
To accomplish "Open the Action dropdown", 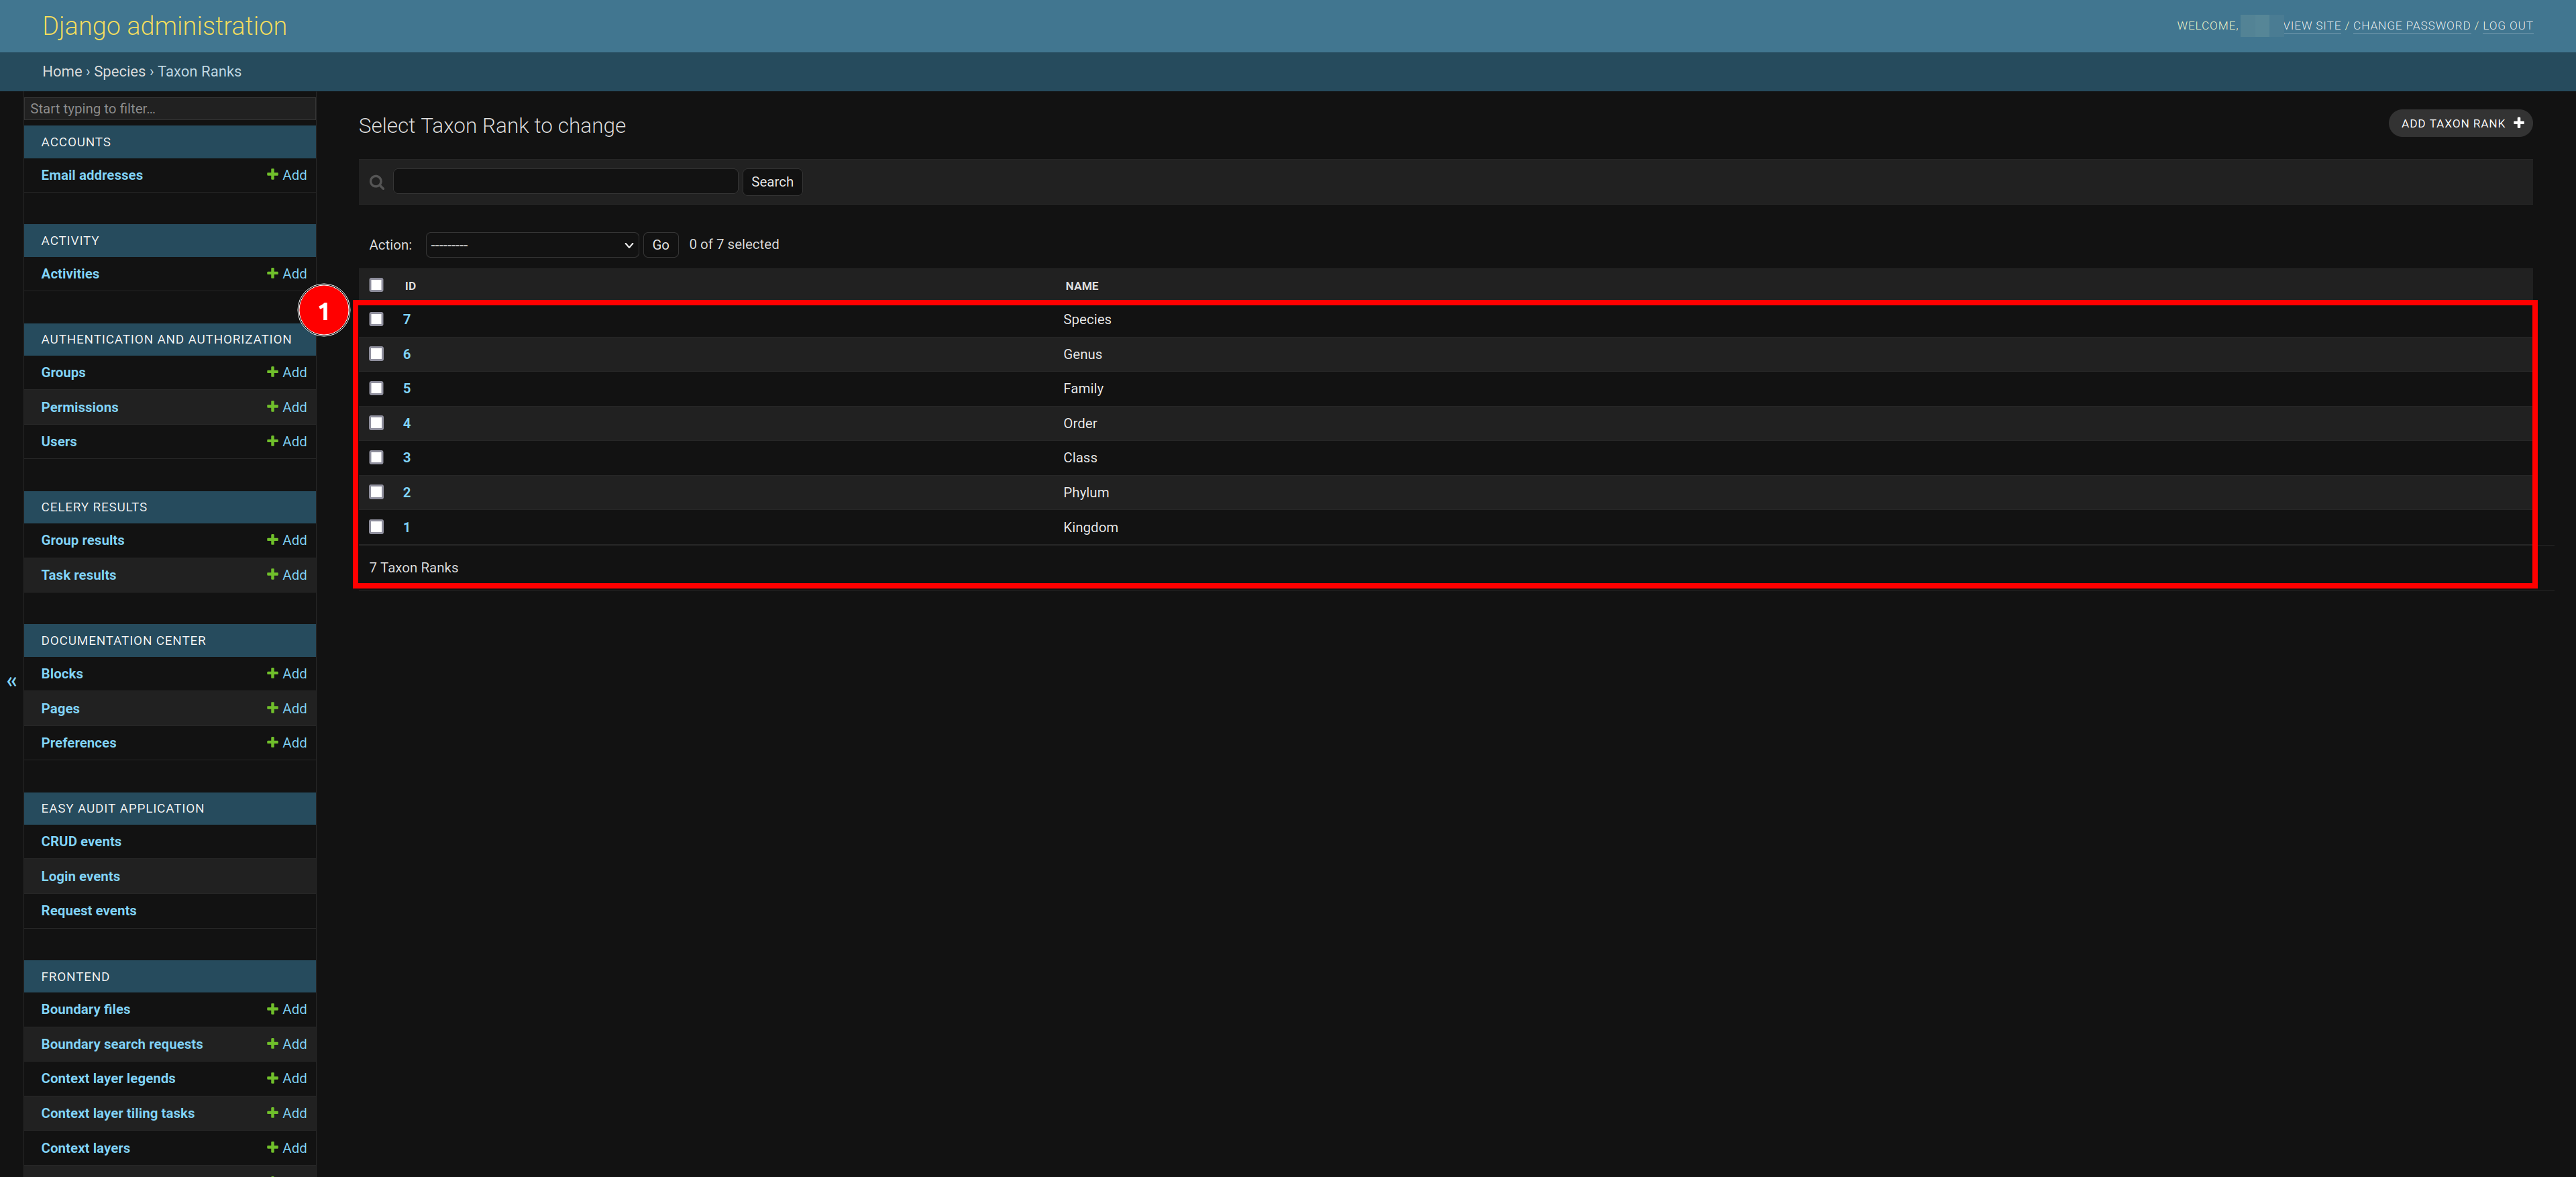I will (532, 245).
